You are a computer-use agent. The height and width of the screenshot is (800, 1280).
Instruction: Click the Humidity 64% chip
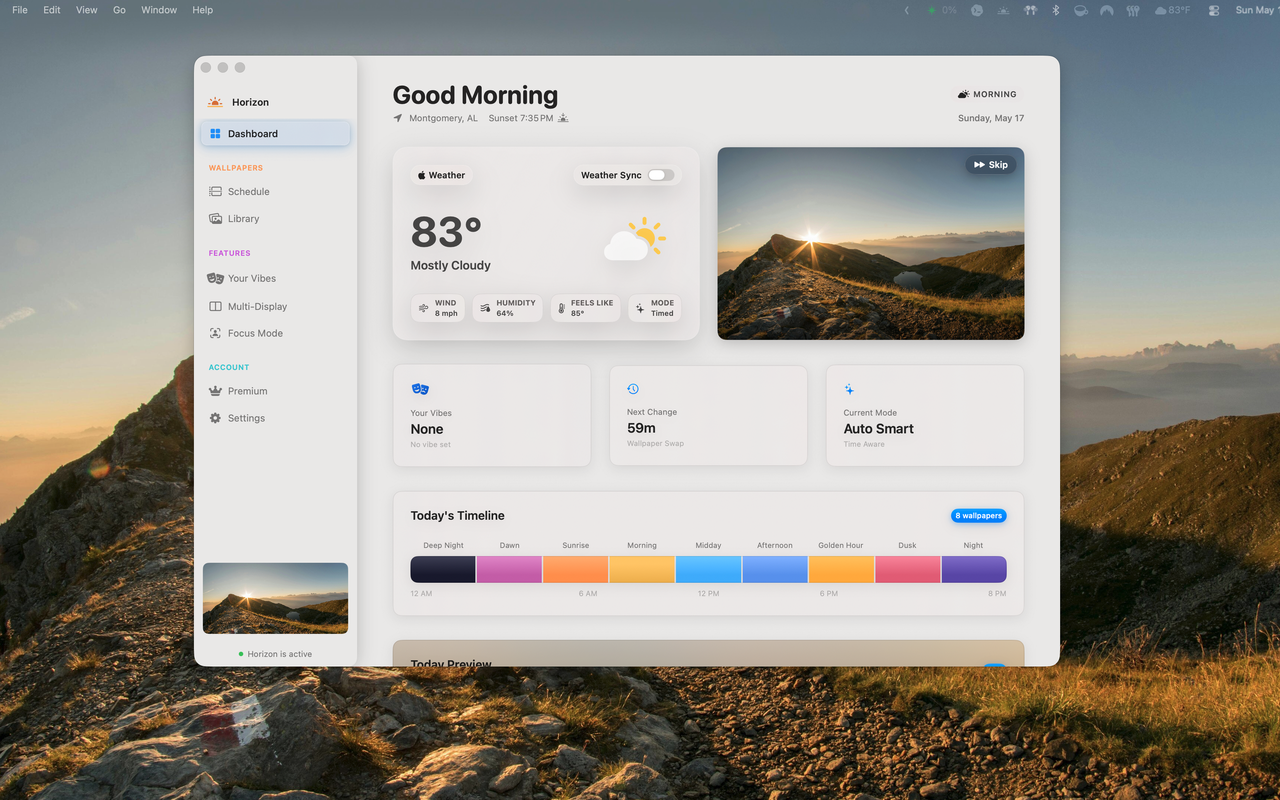tap(507, 308)
